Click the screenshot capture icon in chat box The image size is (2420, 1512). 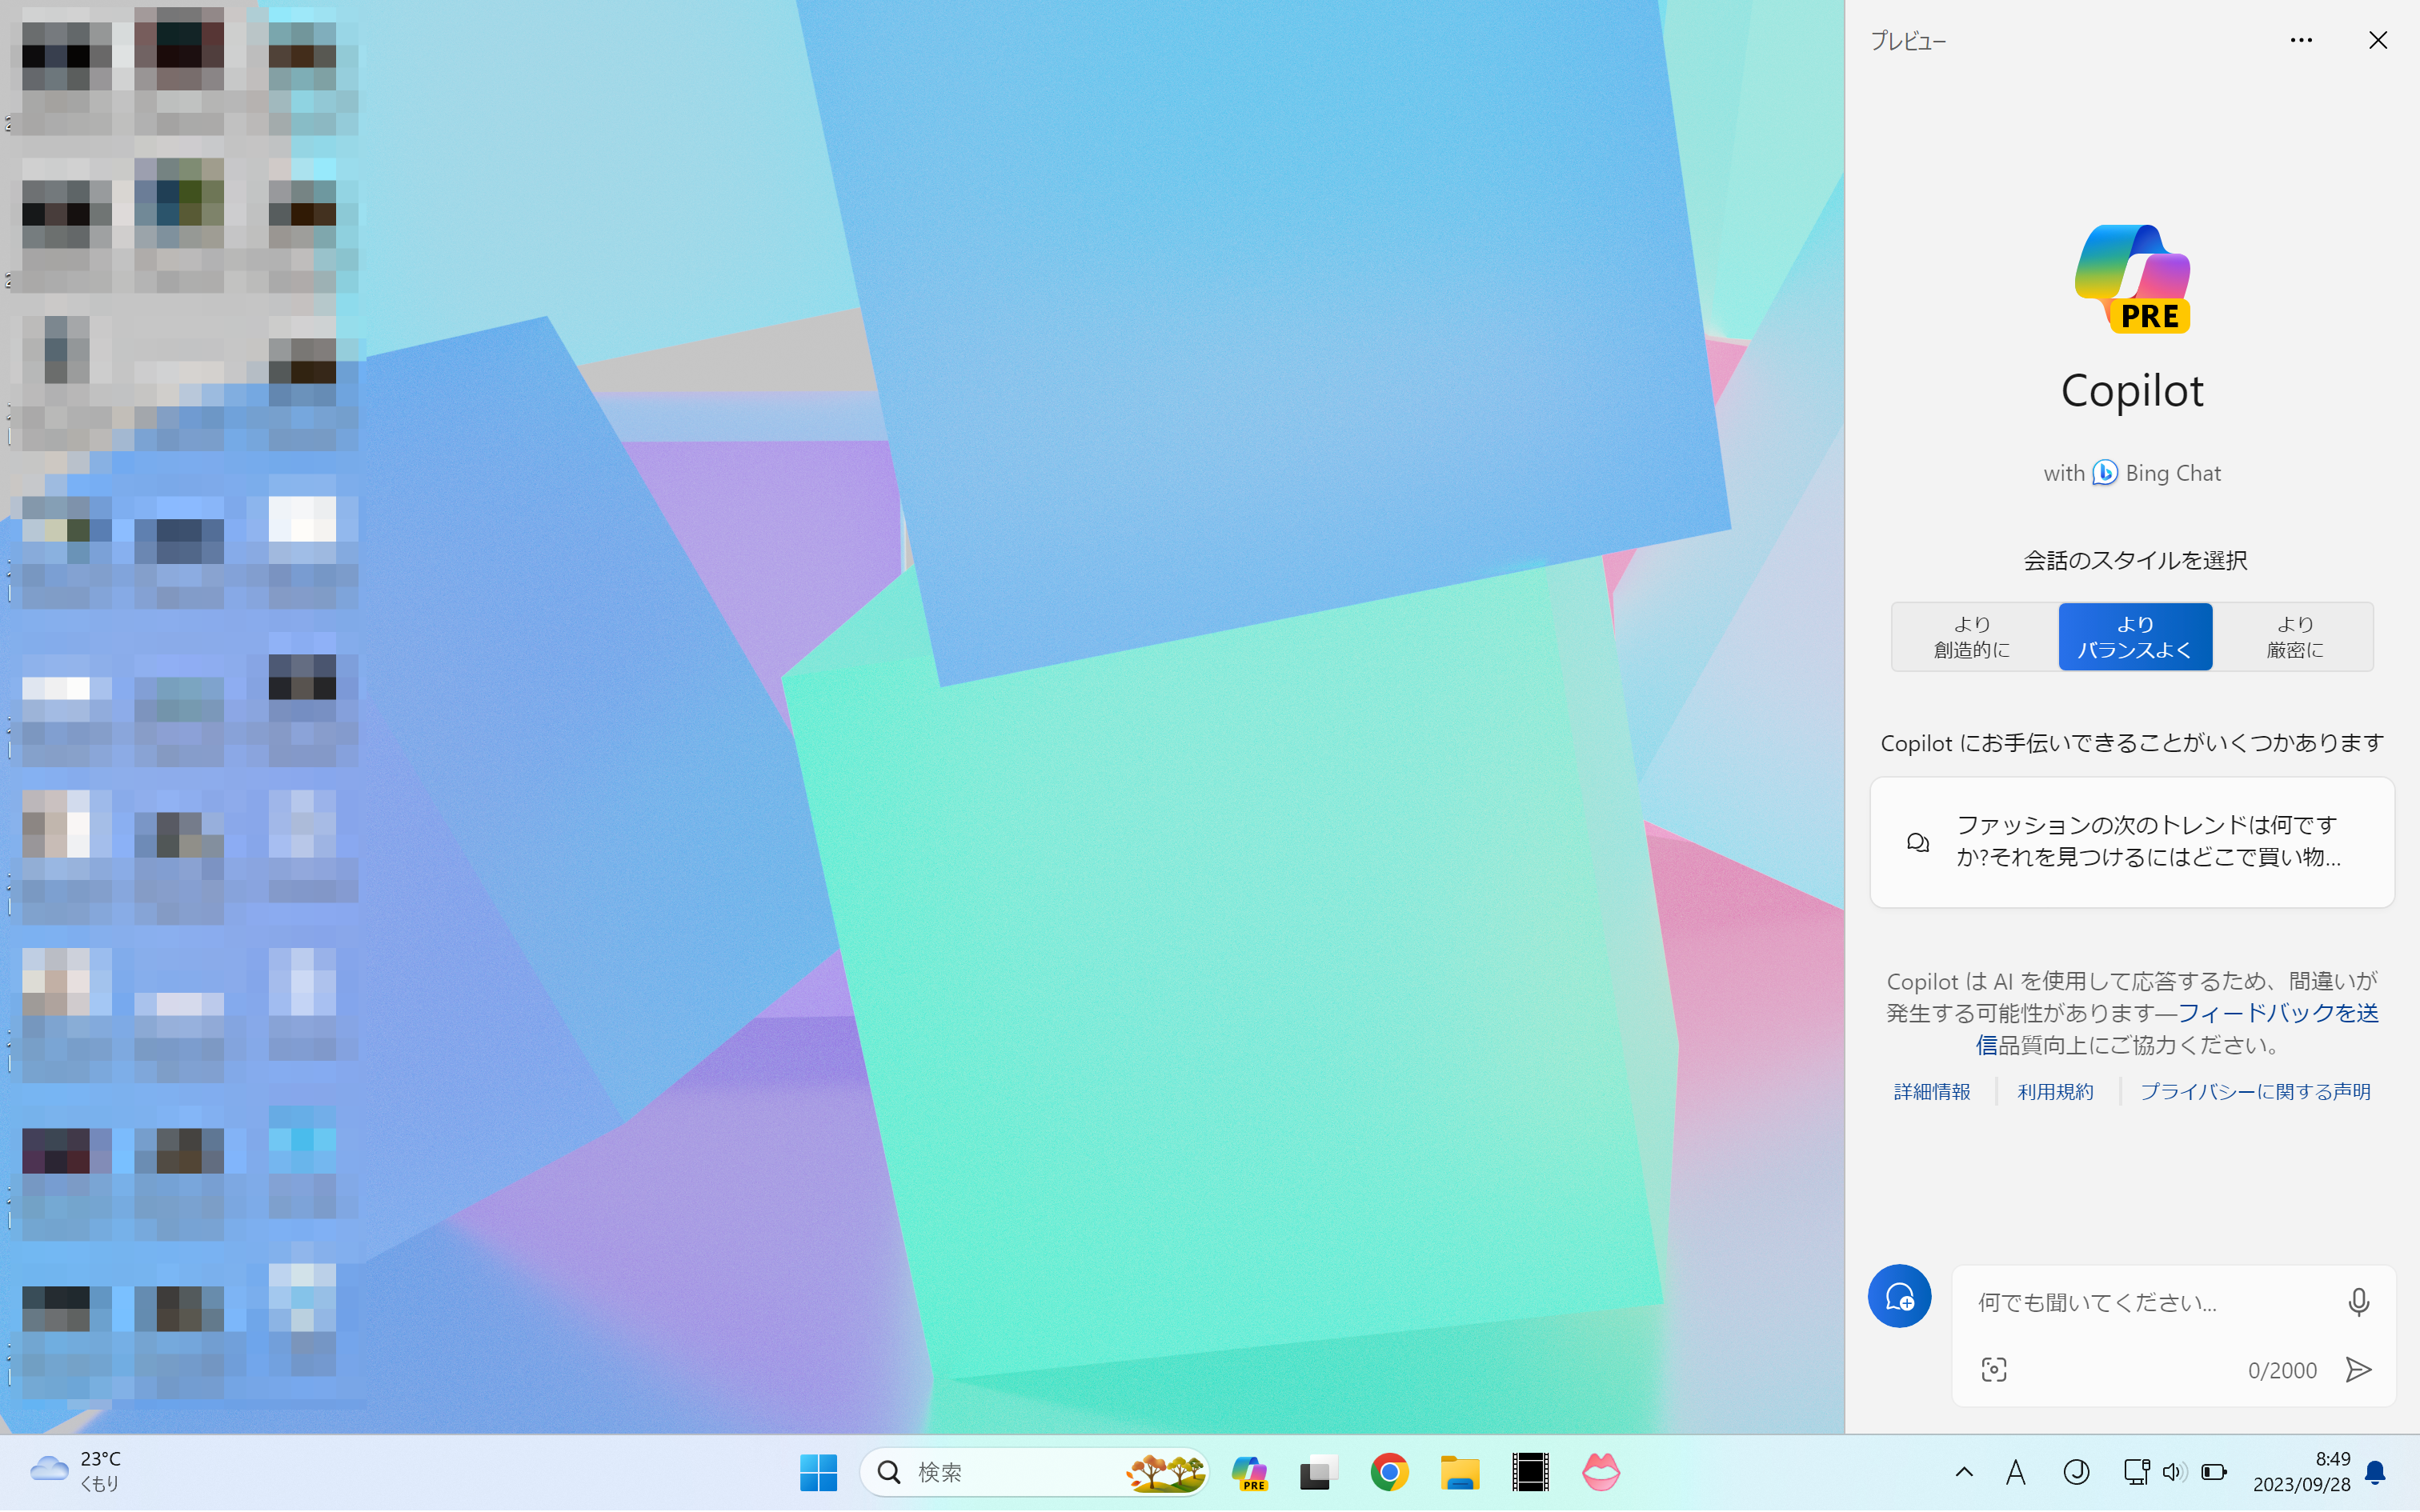point(1994,1370)
